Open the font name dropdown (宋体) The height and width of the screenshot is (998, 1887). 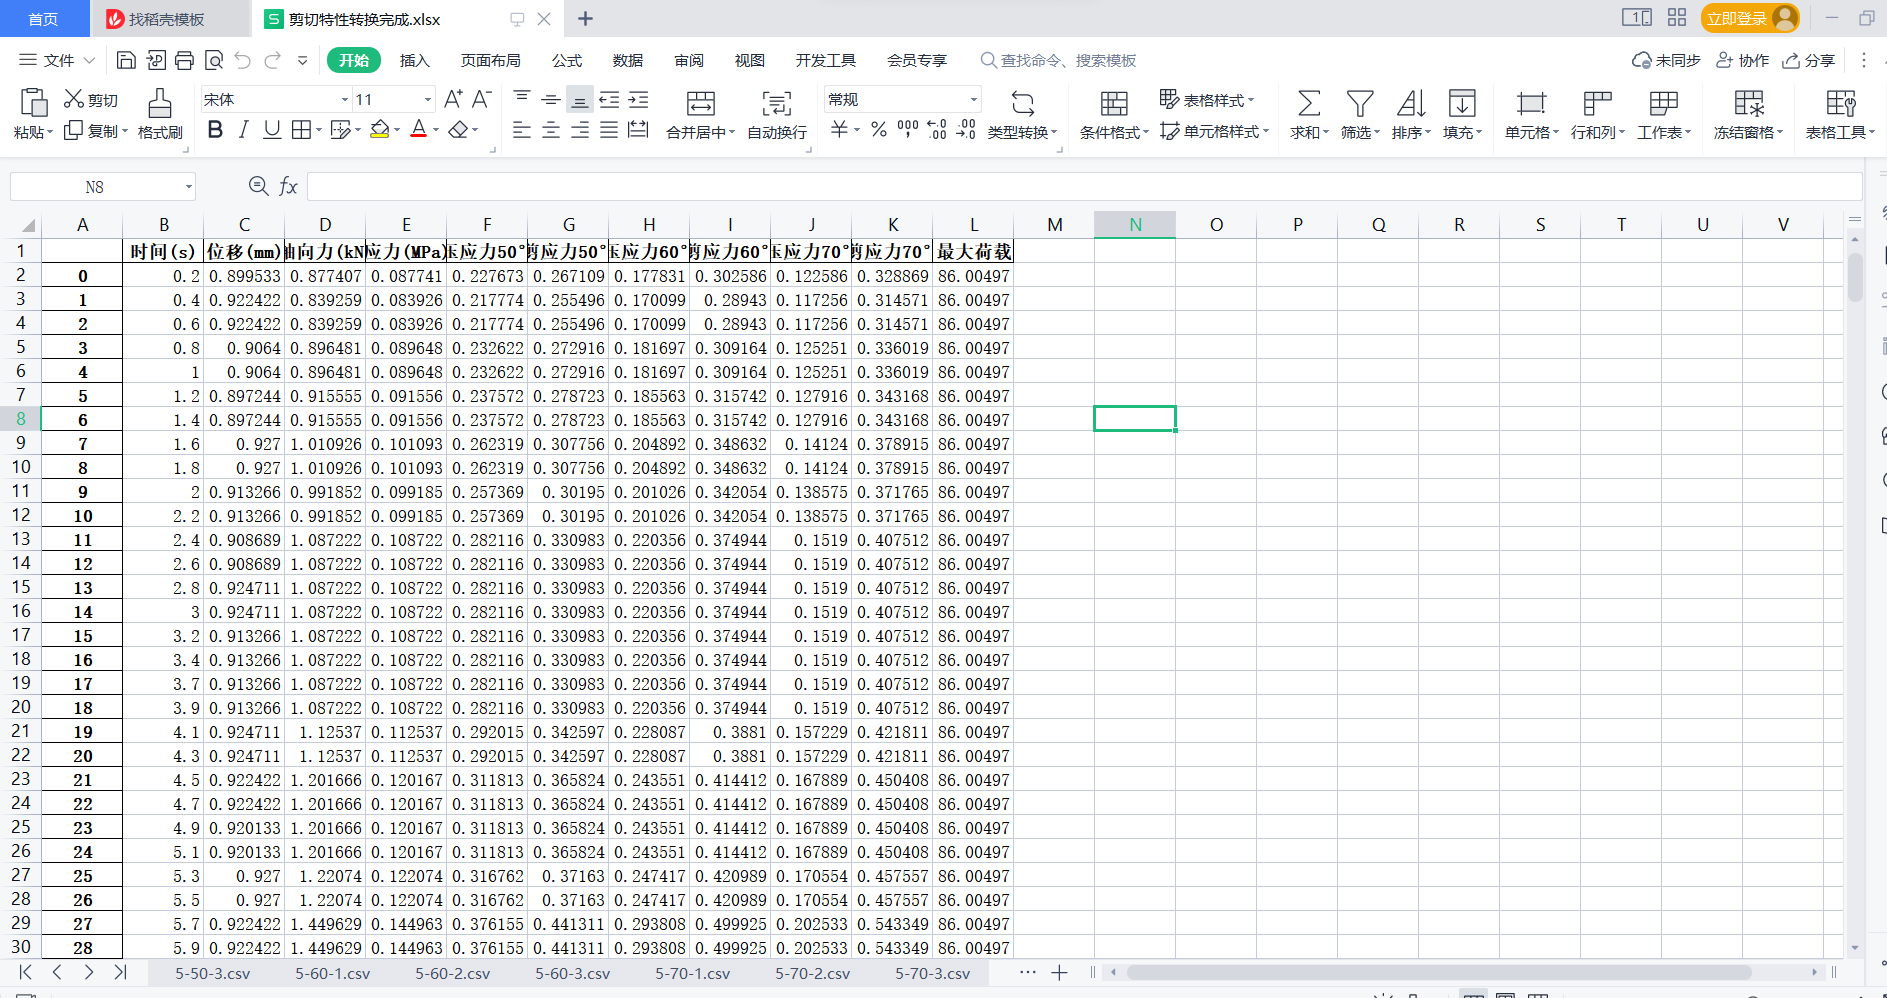(345, 99)
